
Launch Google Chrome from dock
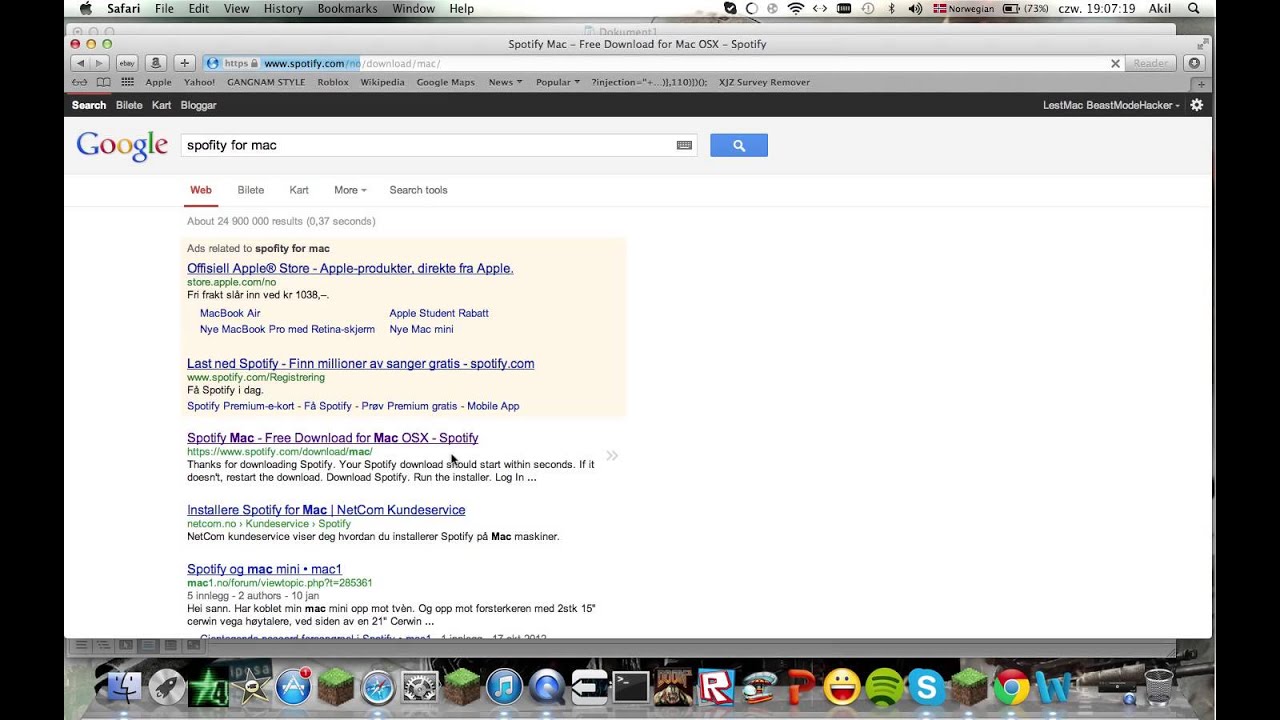pyautogui.click(x=1011, y=687)
